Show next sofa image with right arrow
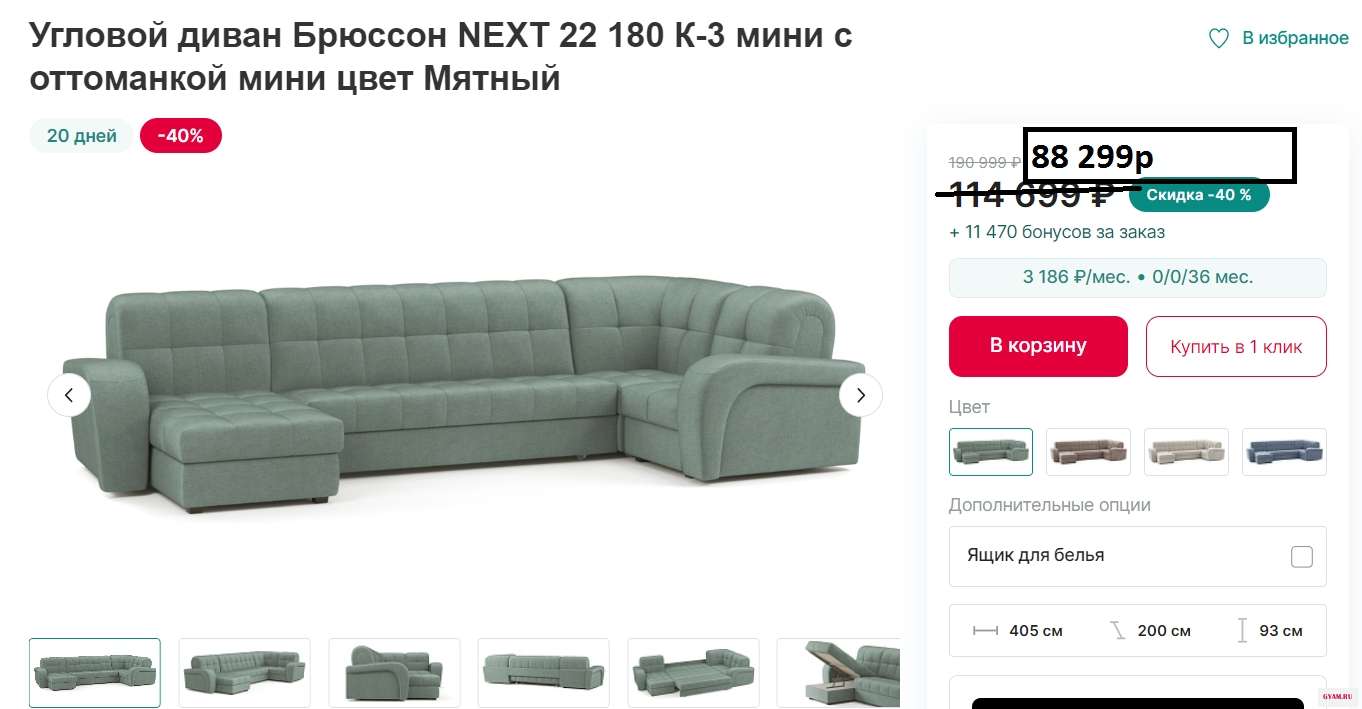1362x709 pixels. coord(860,395)
